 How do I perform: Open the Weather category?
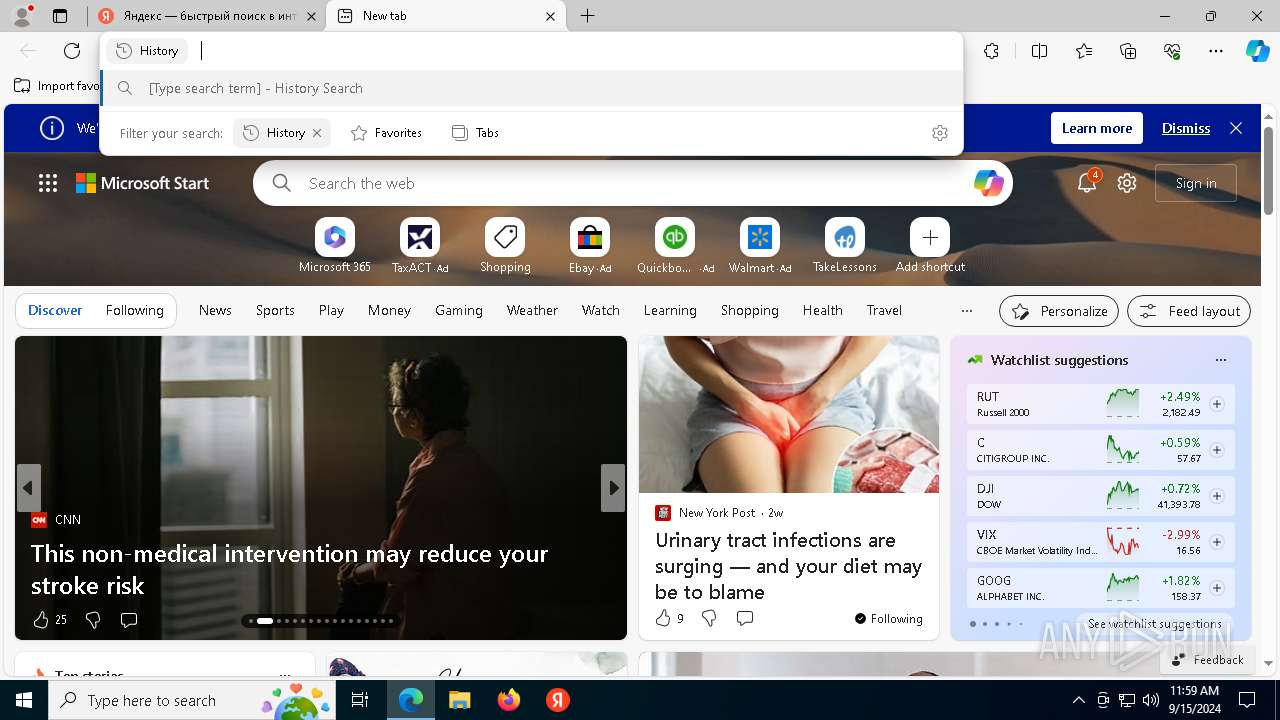point(532,311)
